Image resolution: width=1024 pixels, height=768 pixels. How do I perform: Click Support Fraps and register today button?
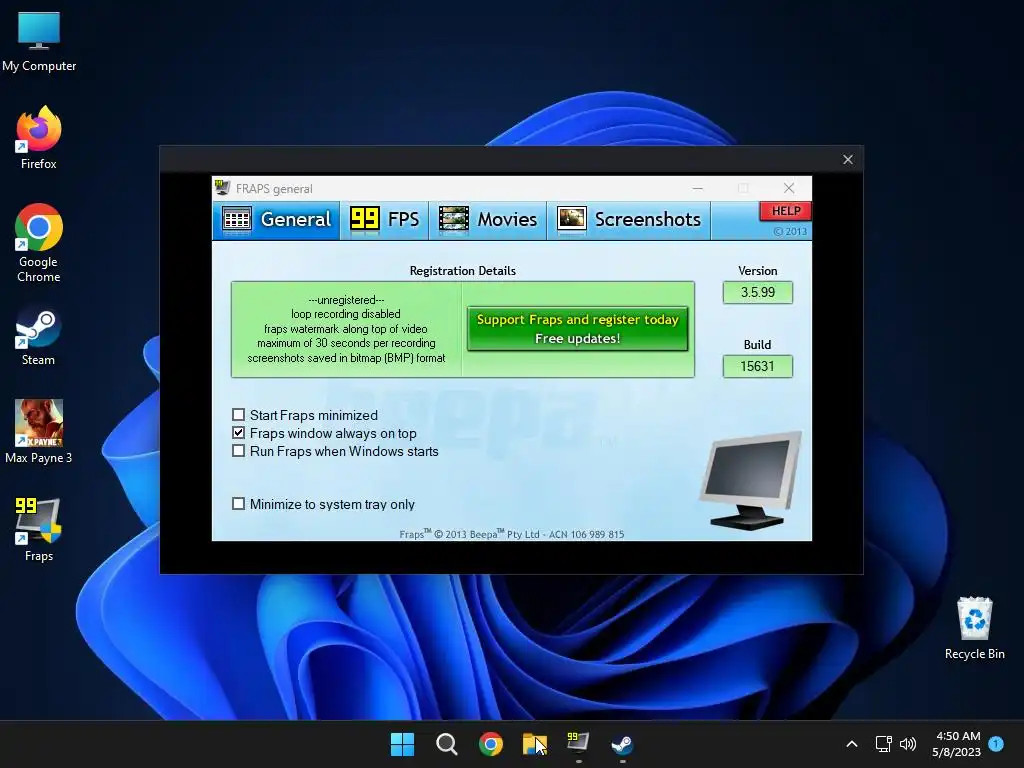click(x=577, y=328)
